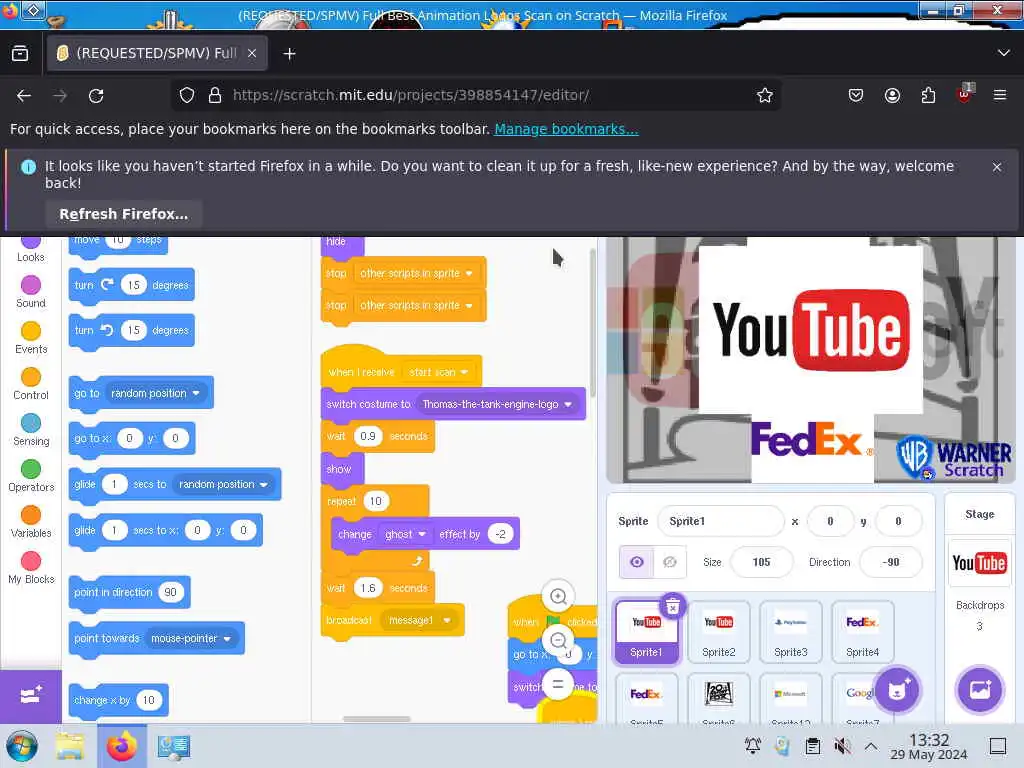Click the Direction value field
The height and width of the screenshot is (768, 1024).
[891, 562]
